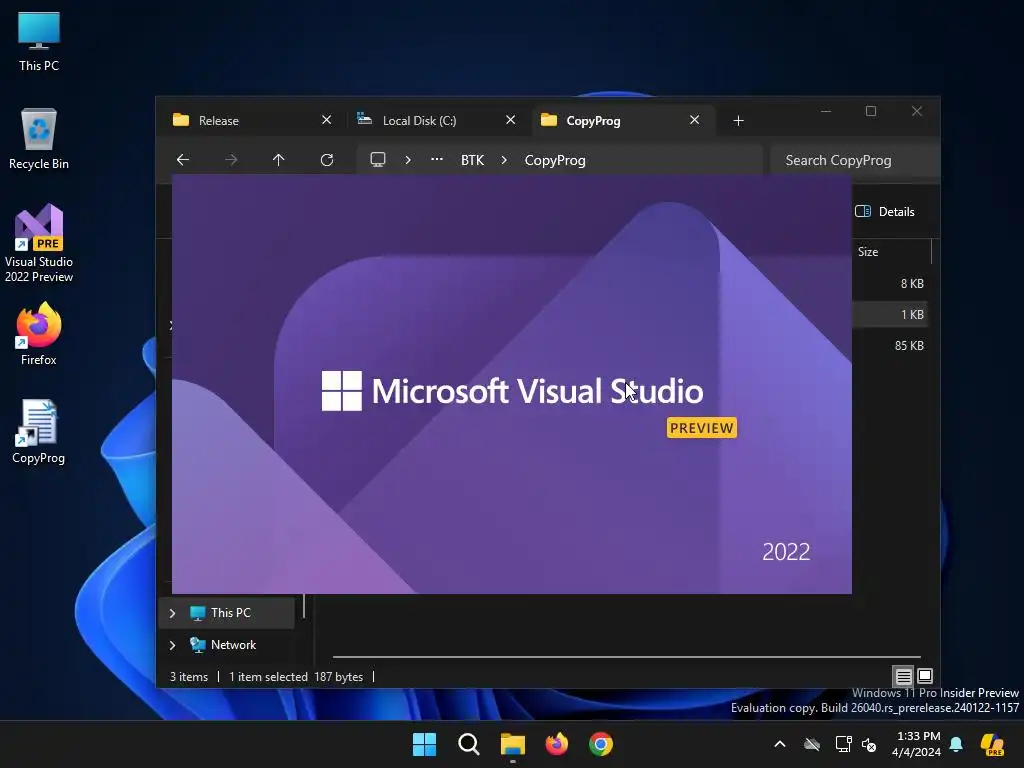Maximize the File Explorer window

[871, 112]
